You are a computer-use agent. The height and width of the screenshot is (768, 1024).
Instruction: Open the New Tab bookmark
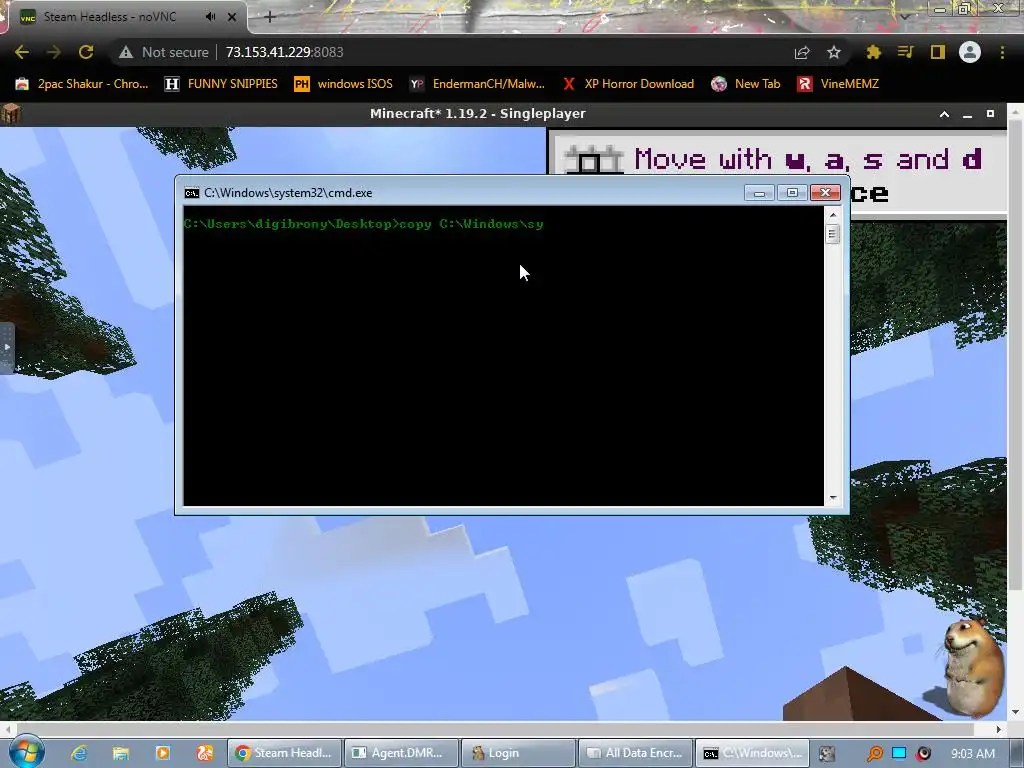[746, 84]
